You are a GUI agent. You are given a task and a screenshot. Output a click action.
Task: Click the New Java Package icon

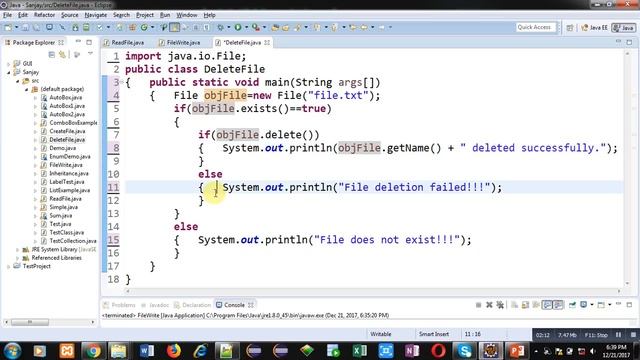click(132, 27)
